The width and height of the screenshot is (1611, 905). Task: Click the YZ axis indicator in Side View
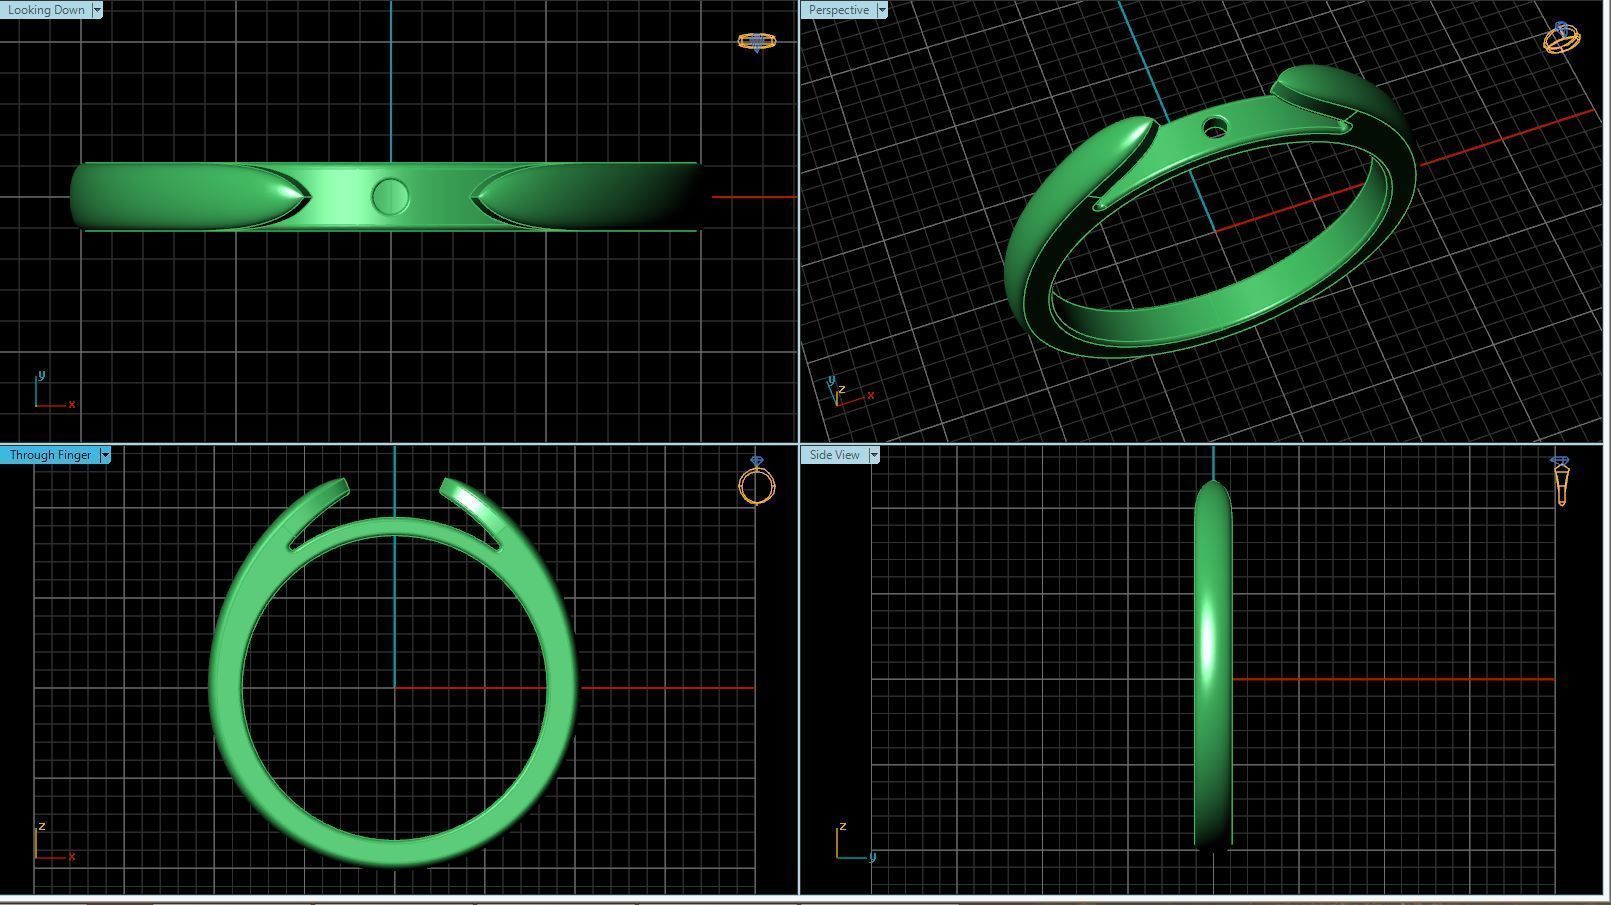point(856,842)
